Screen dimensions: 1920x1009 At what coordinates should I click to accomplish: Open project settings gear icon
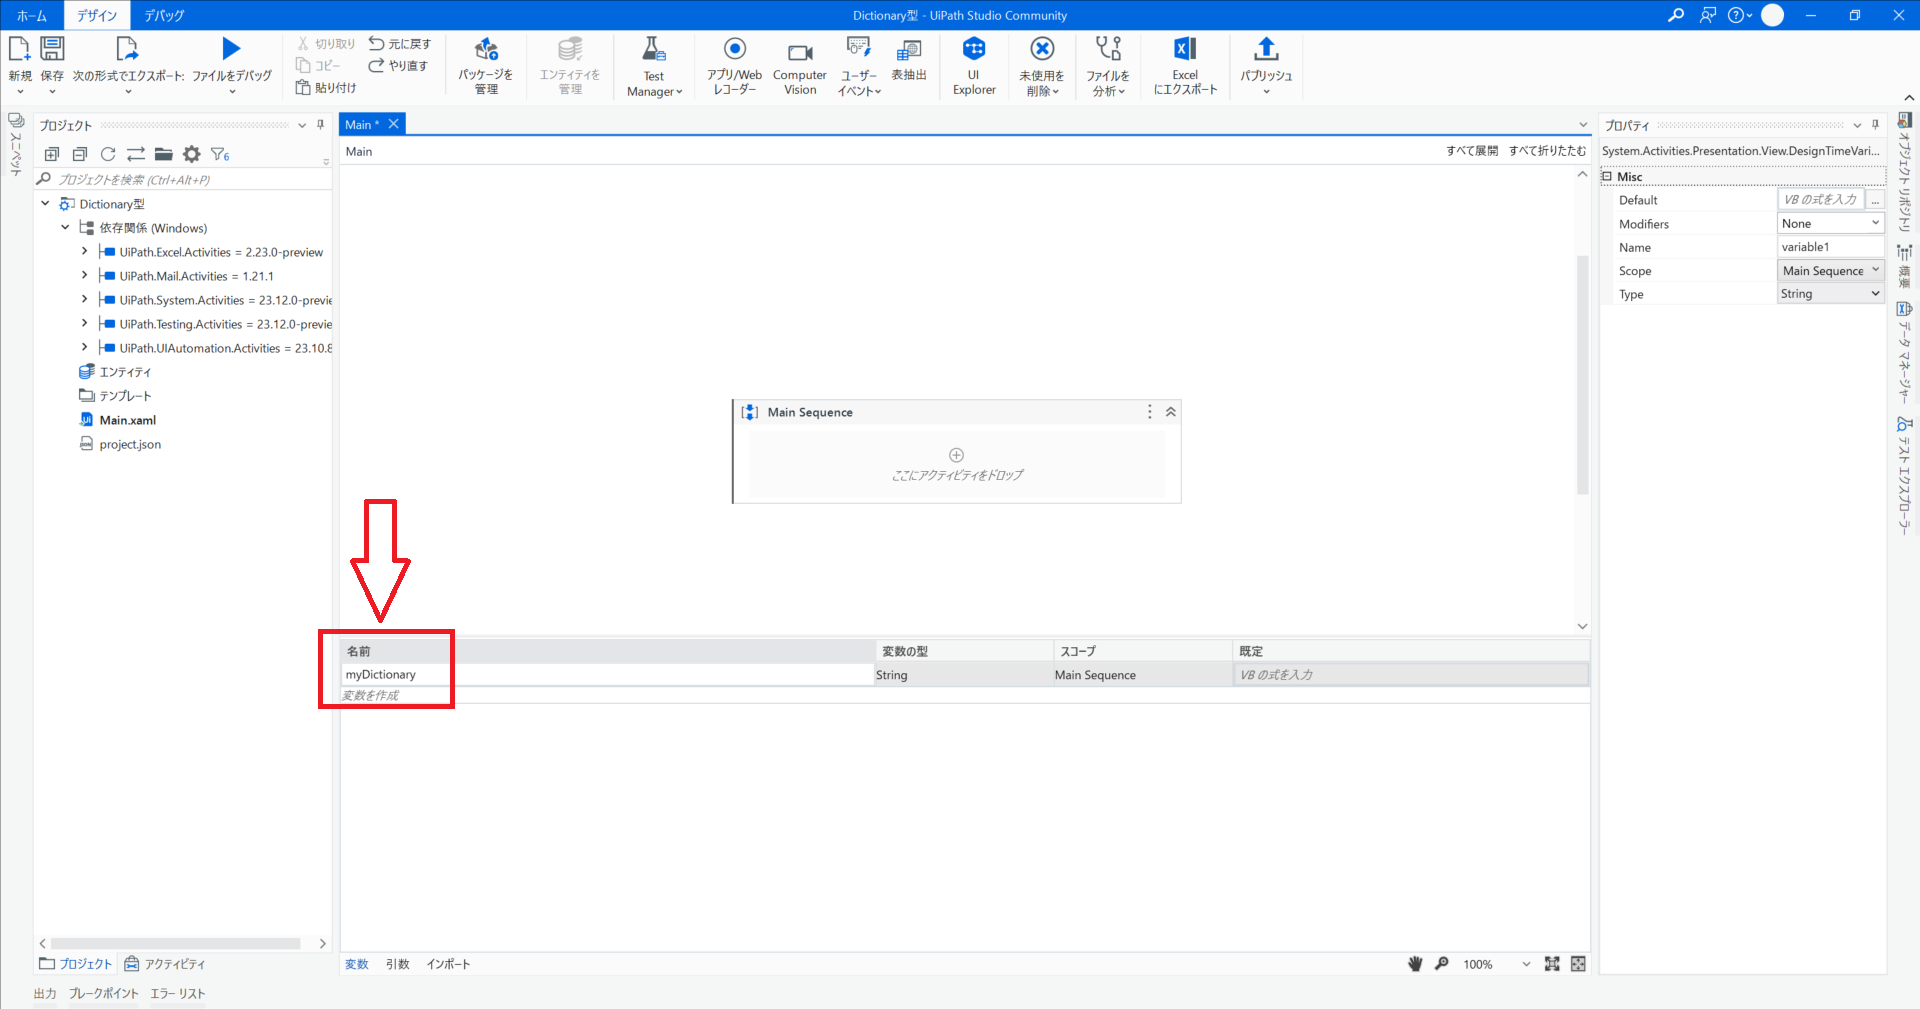point(192,154)
